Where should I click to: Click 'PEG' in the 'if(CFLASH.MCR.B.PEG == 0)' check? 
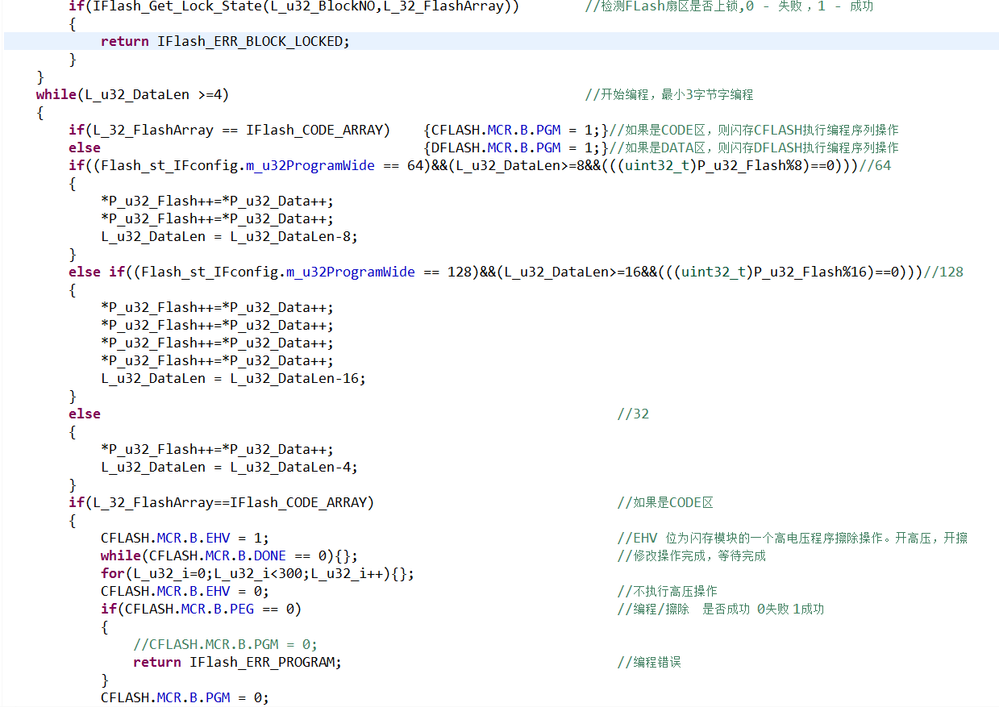coord(241,610)
